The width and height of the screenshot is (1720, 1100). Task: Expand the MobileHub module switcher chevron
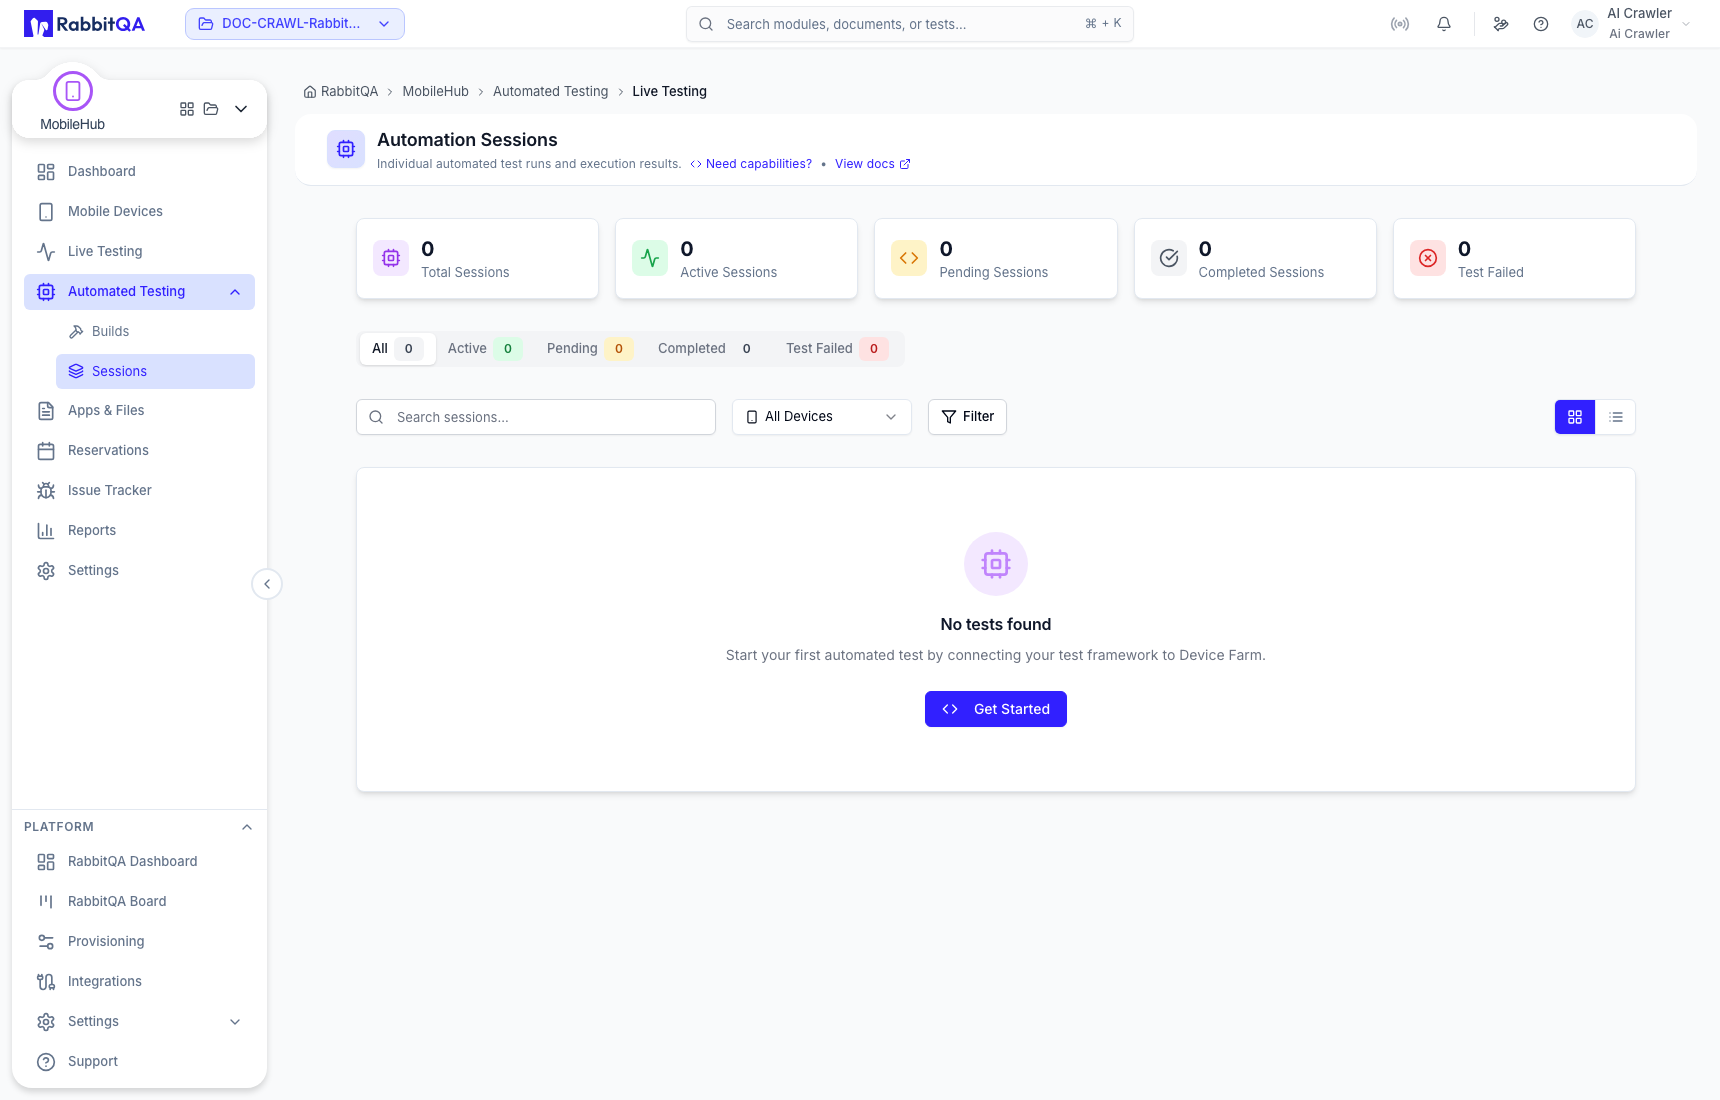[x=241, y=109]
